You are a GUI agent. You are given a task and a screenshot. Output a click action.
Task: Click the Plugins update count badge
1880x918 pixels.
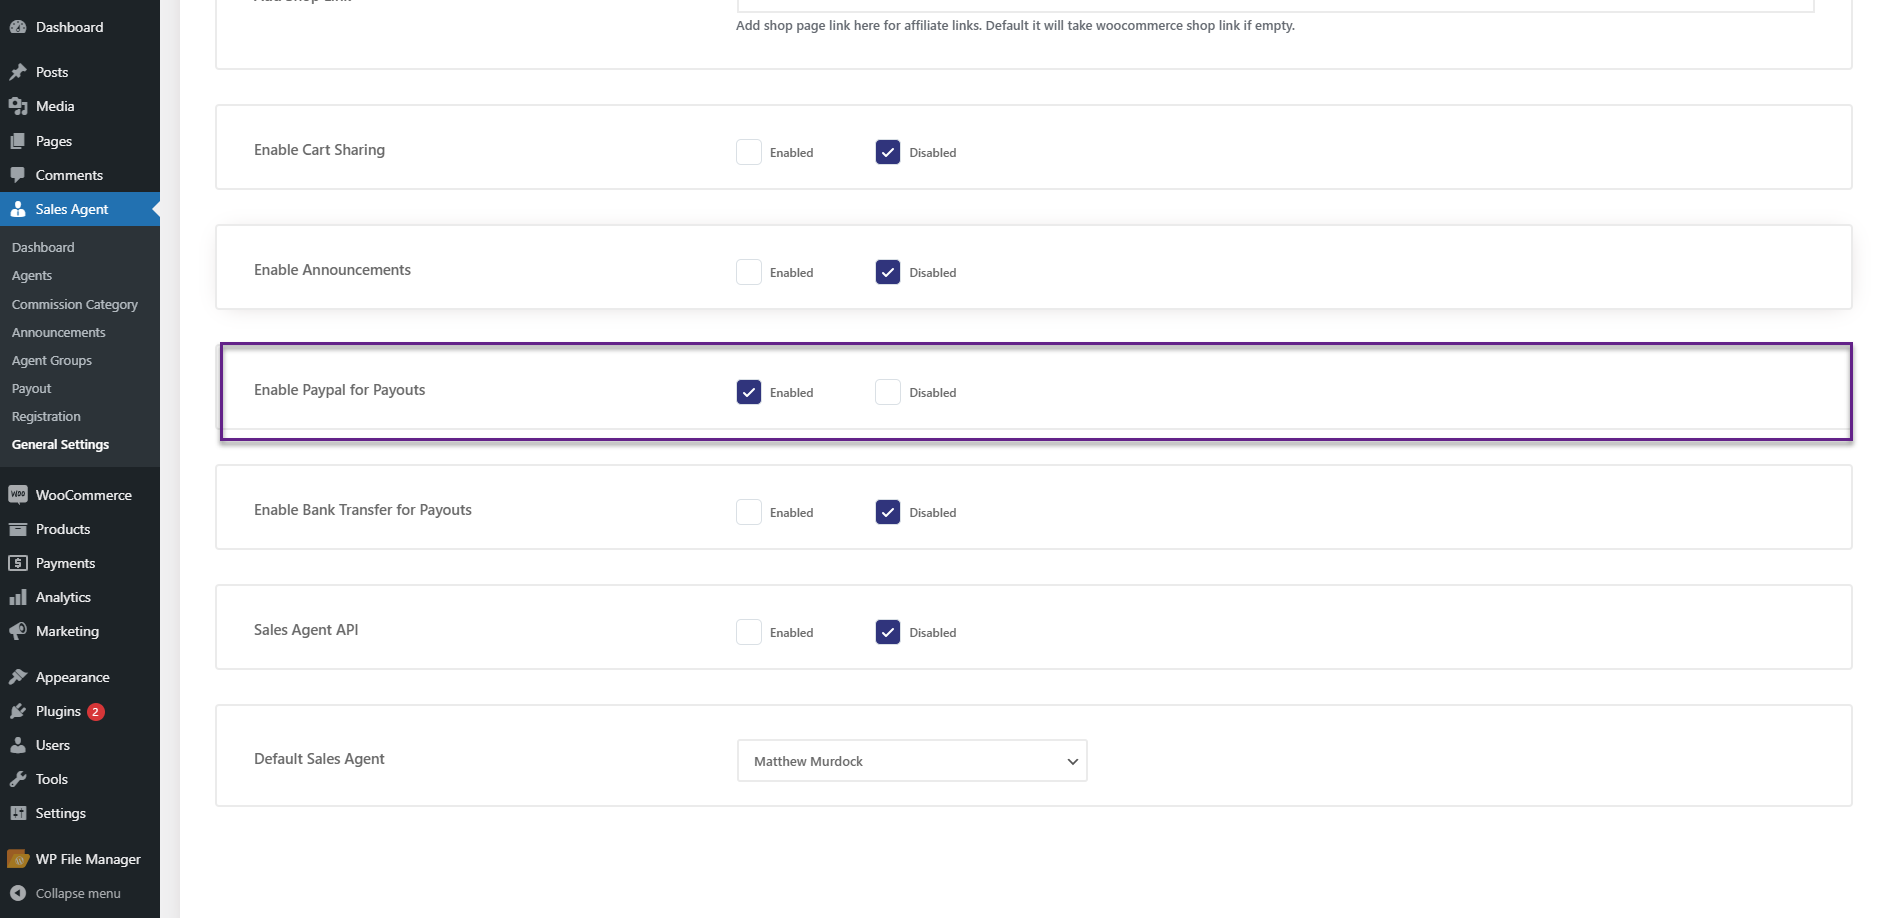coord(96,712)
